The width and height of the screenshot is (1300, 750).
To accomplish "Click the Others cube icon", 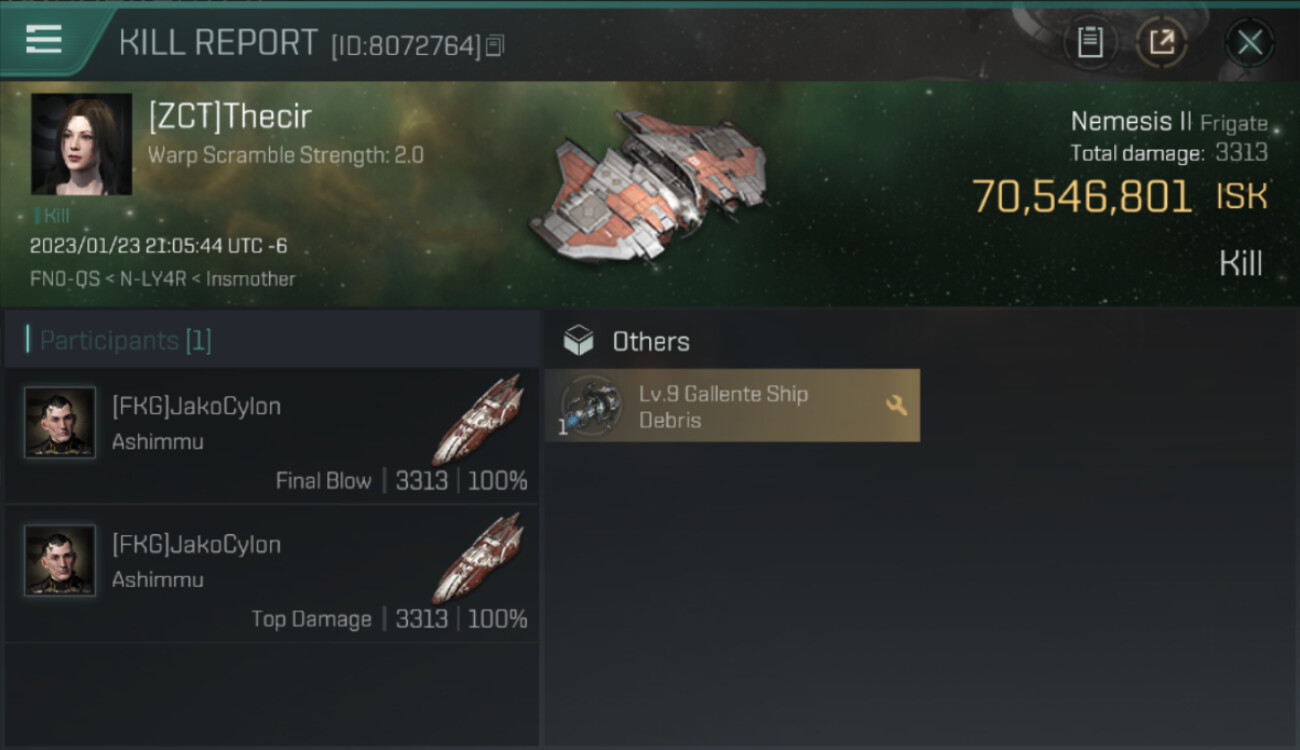I will pos(578,341).
